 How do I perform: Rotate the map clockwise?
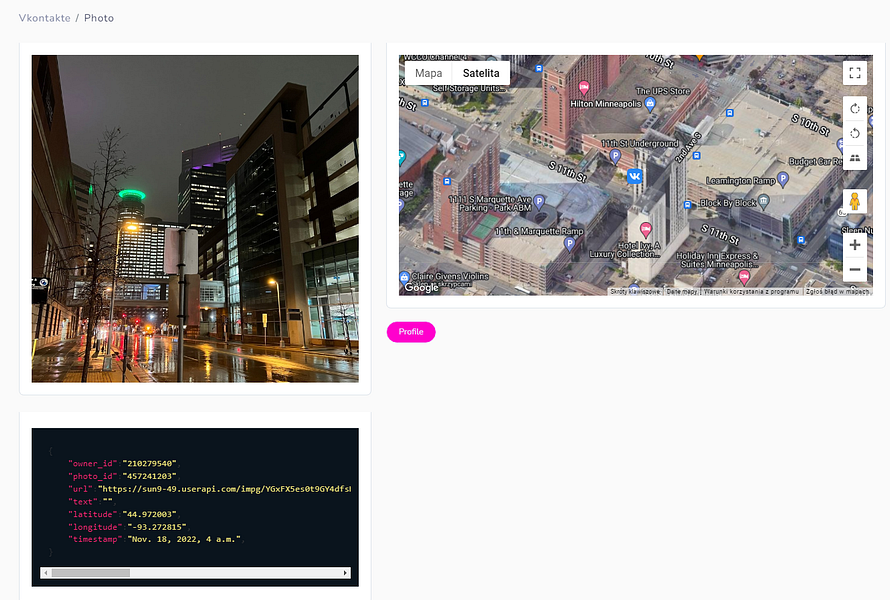pos(855,109)
